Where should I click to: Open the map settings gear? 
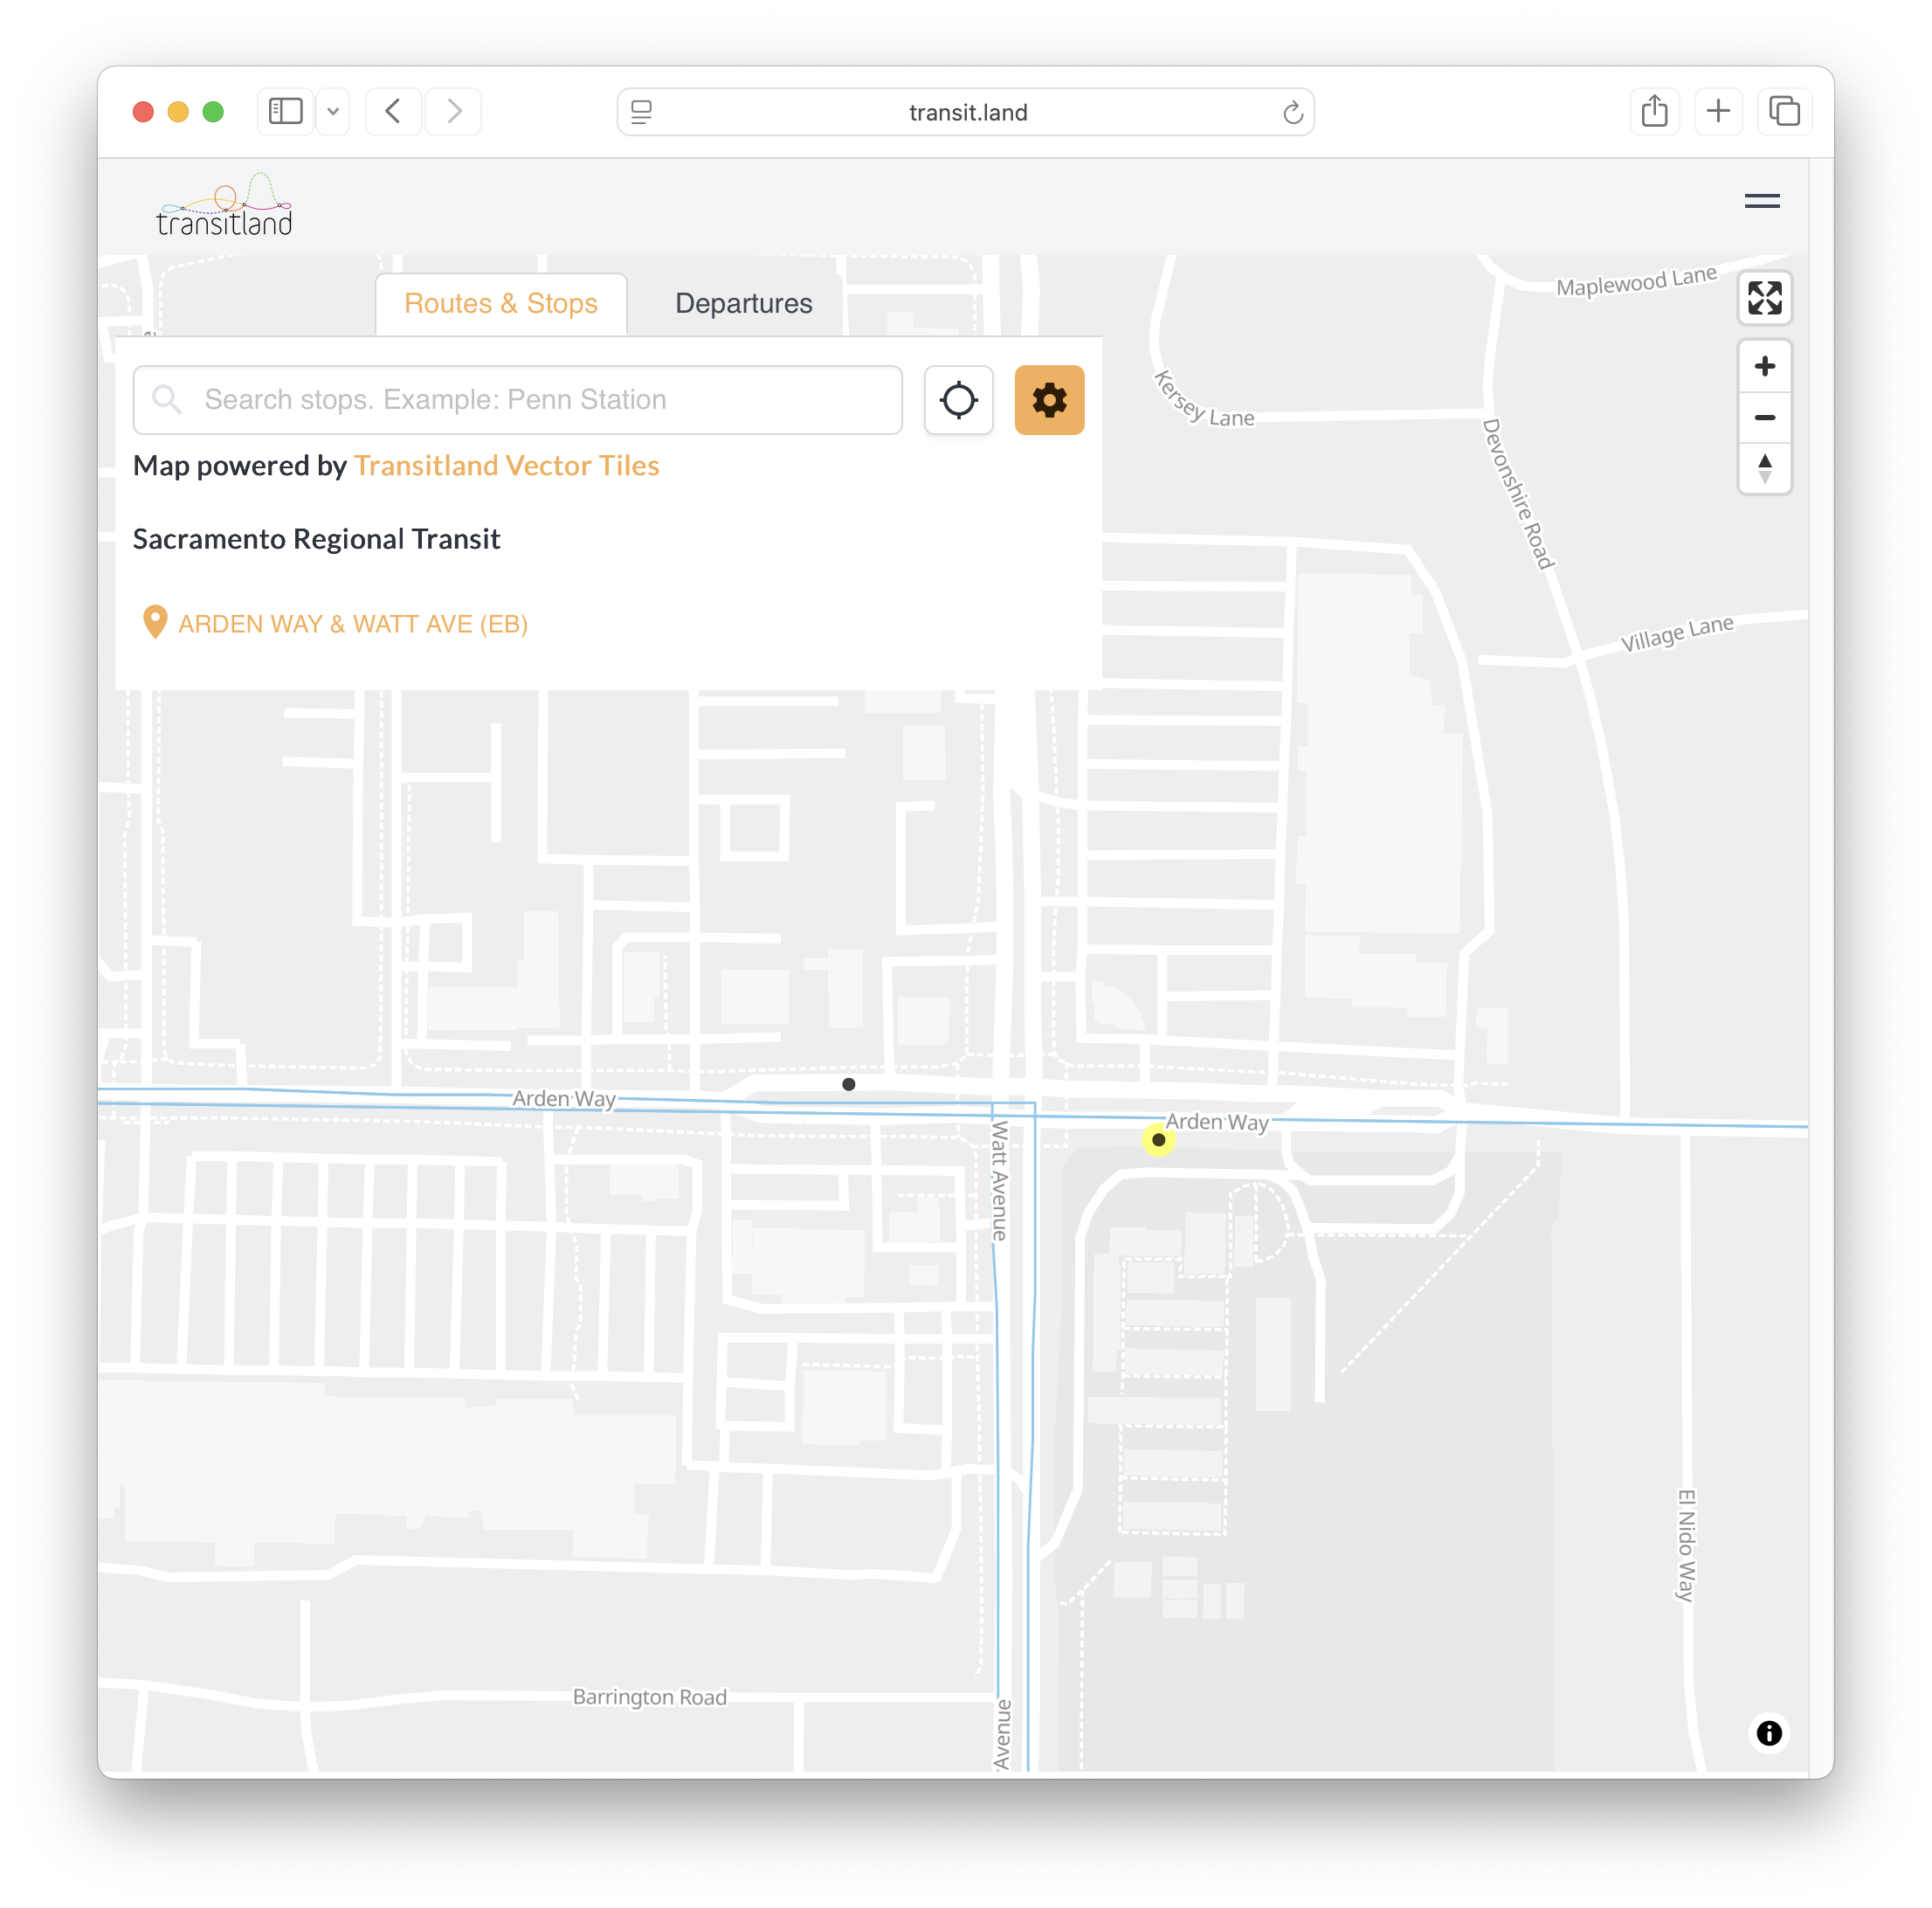click(x=1049, y=400)
